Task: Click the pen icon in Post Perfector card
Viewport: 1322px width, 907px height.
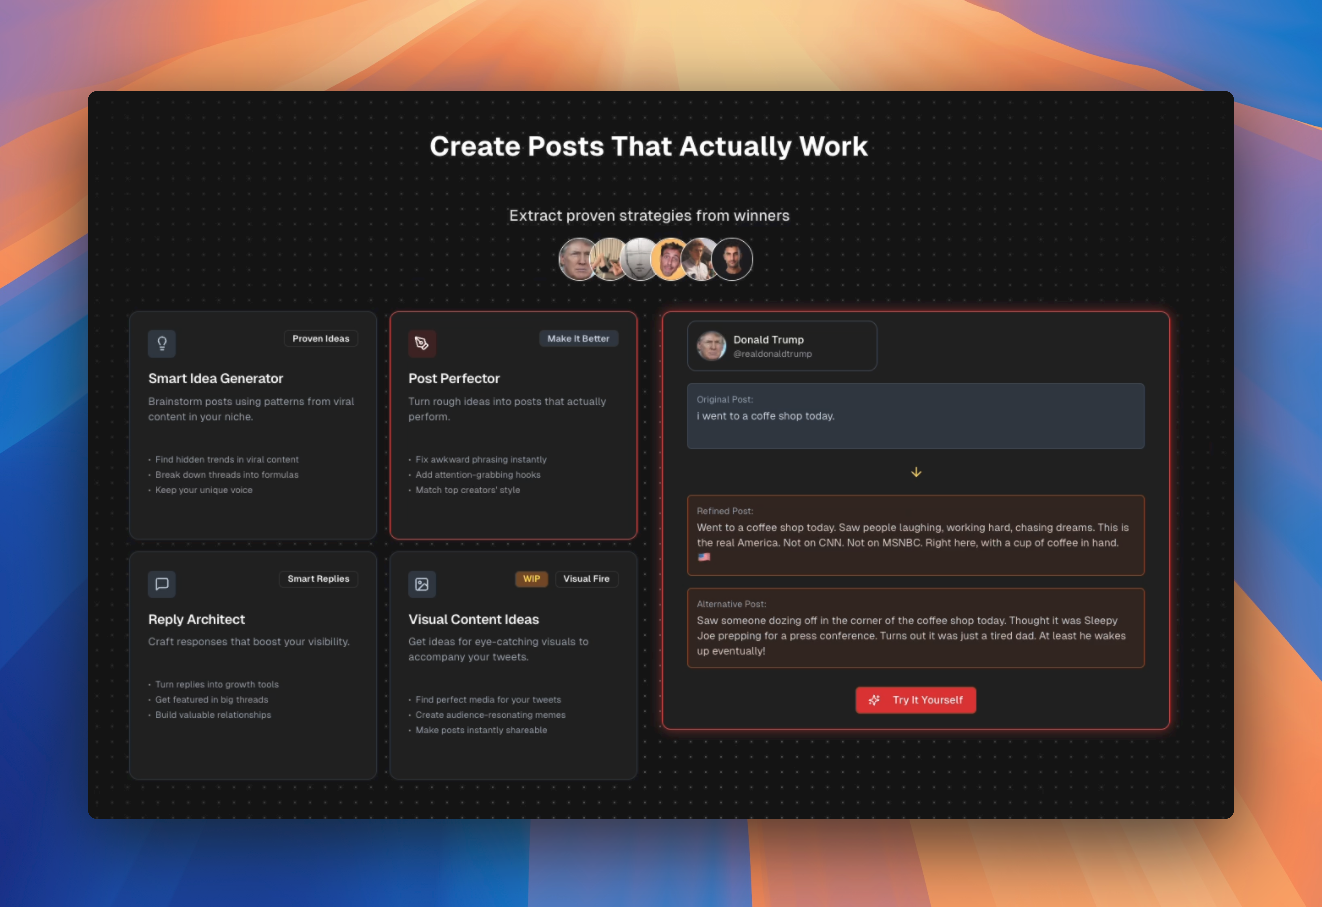Action: [422, 343]
